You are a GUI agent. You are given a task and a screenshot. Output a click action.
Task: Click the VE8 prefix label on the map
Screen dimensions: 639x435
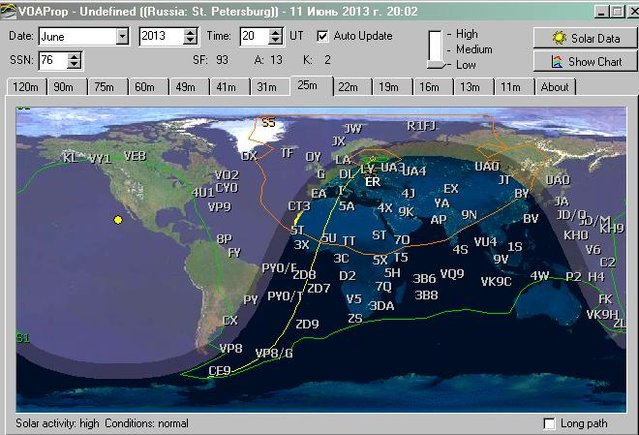click(x=135, y=156)
